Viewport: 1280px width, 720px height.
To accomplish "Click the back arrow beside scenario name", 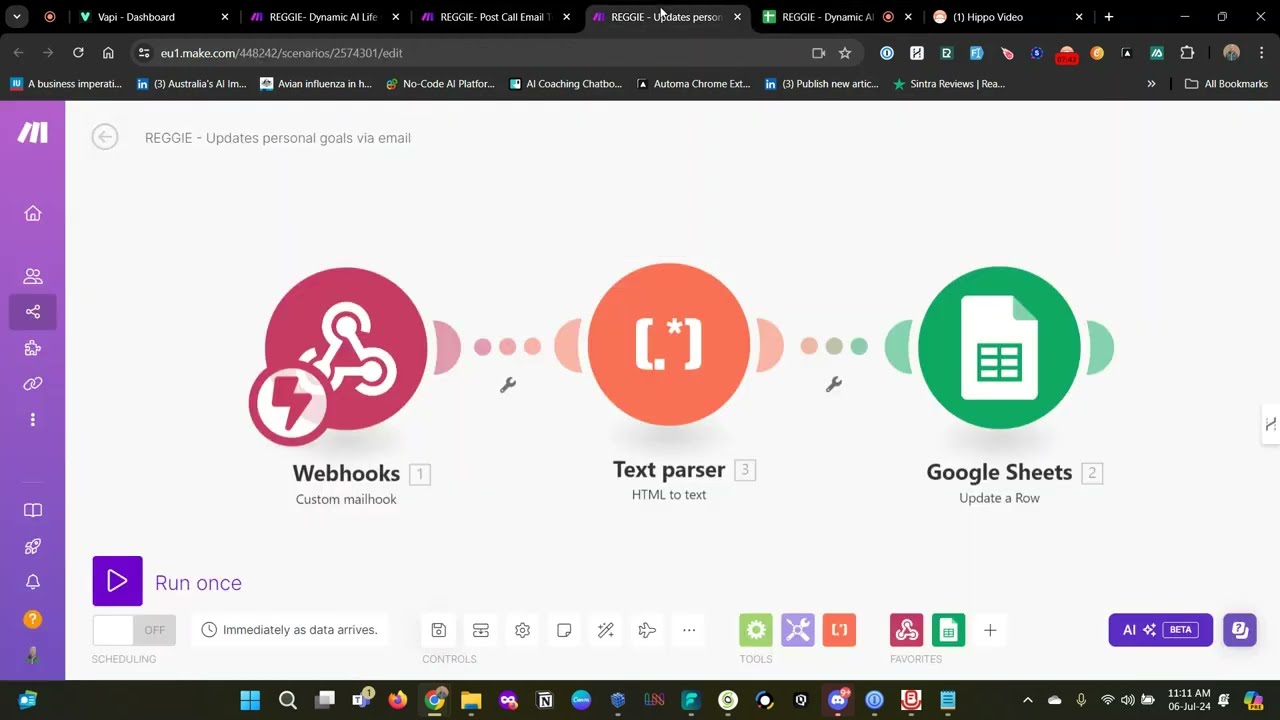I will click(104, 137).
